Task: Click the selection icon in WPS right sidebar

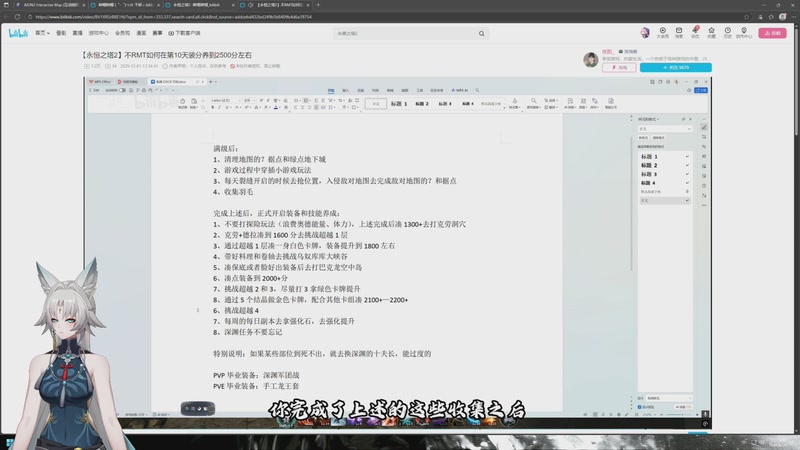Action: tap(704, 137)
